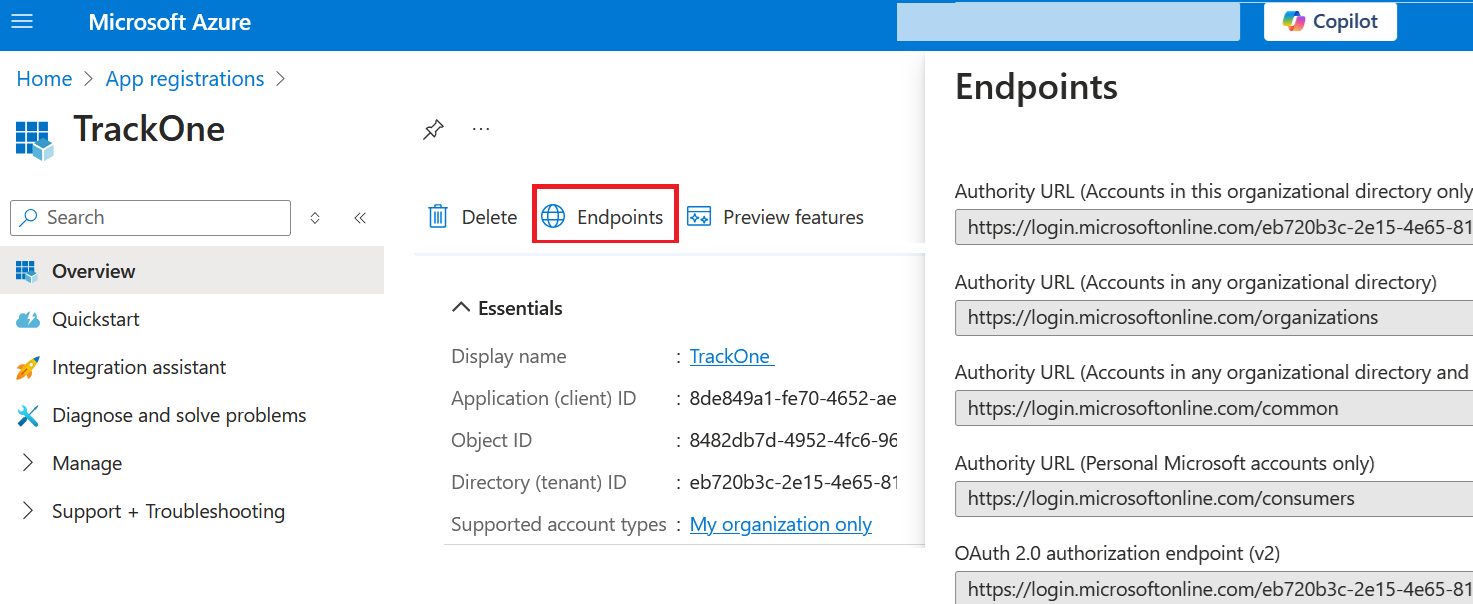Click the top global search bar
The height and width of the screenshot is (604, 1473).
pyautogui.click(x=1068, y=22)
